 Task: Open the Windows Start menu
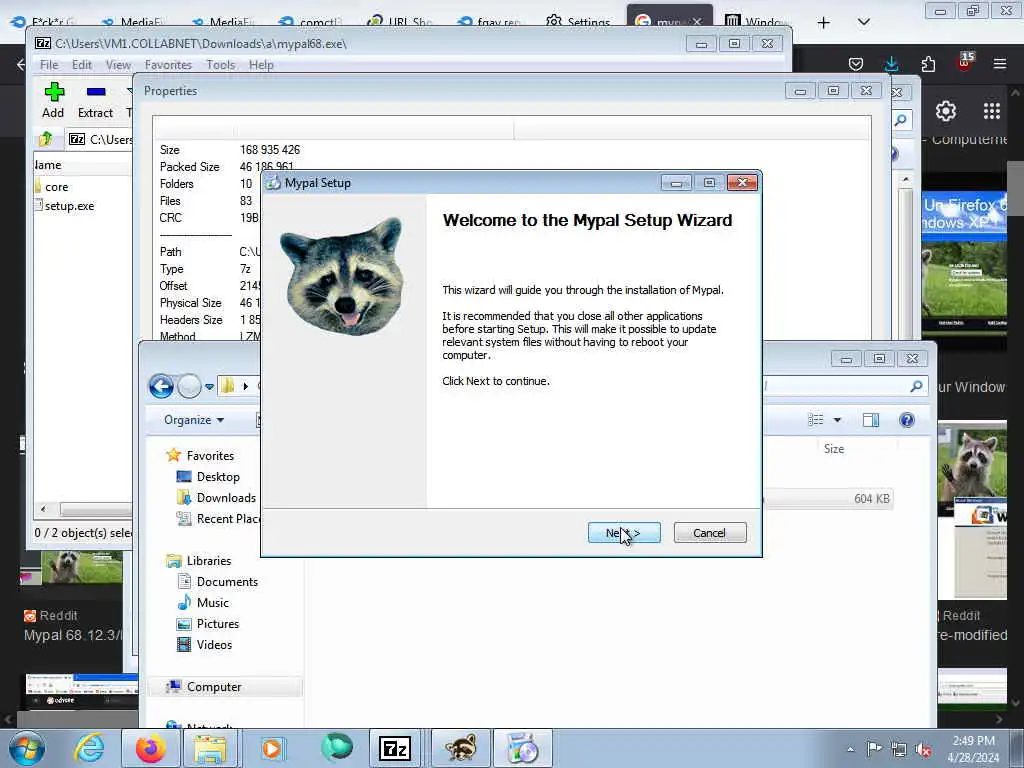coord(27,748)
